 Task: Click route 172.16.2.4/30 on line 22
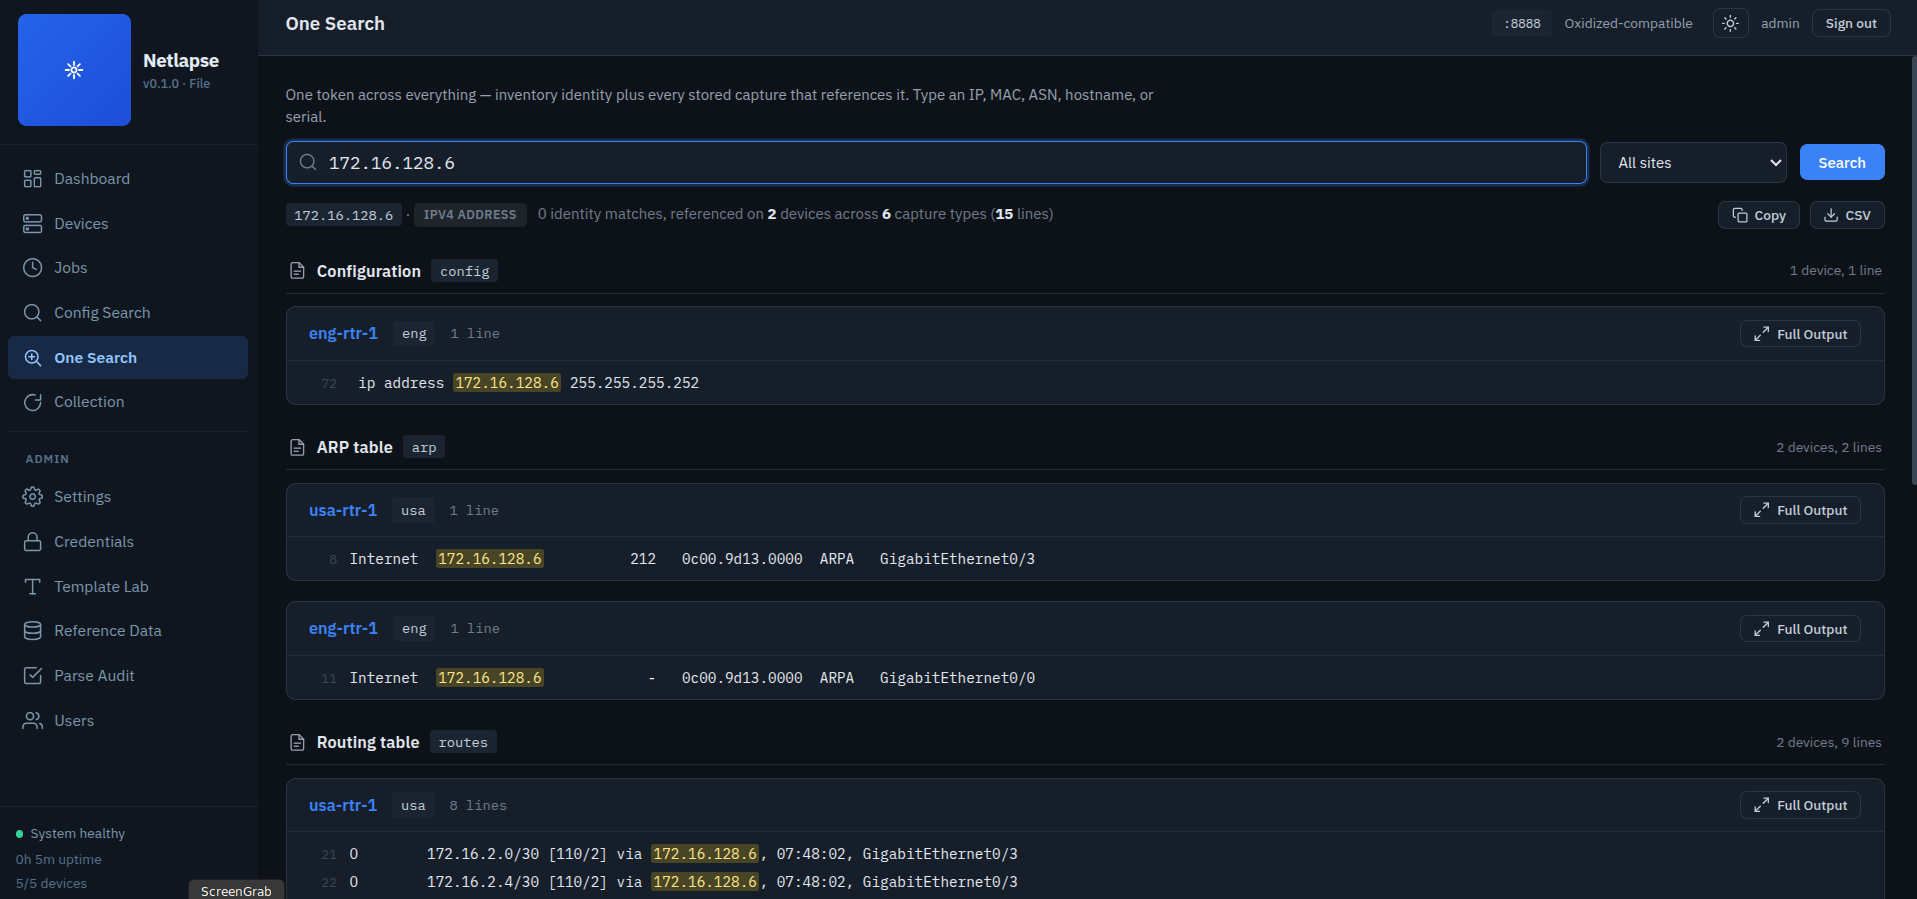point(482,882)
